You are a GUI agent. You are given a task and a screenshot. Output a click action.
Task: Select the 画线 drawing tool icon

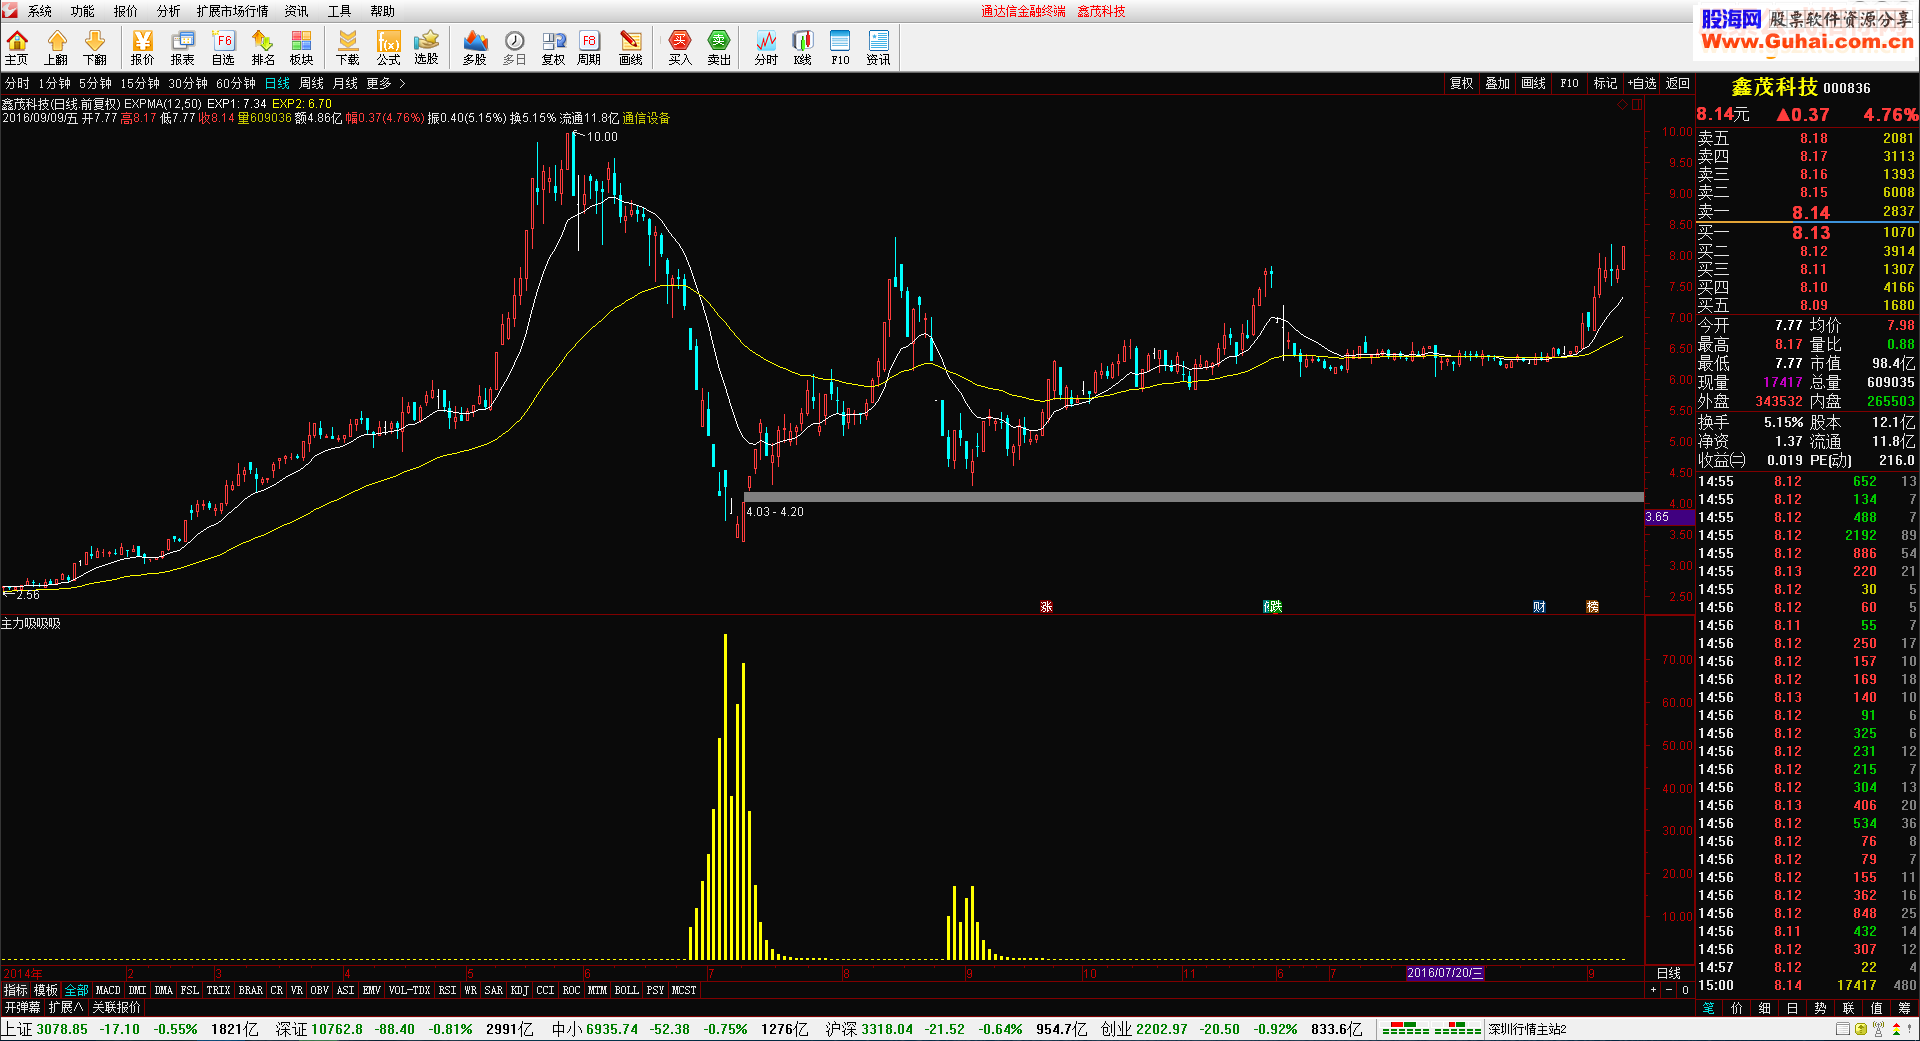631,47
